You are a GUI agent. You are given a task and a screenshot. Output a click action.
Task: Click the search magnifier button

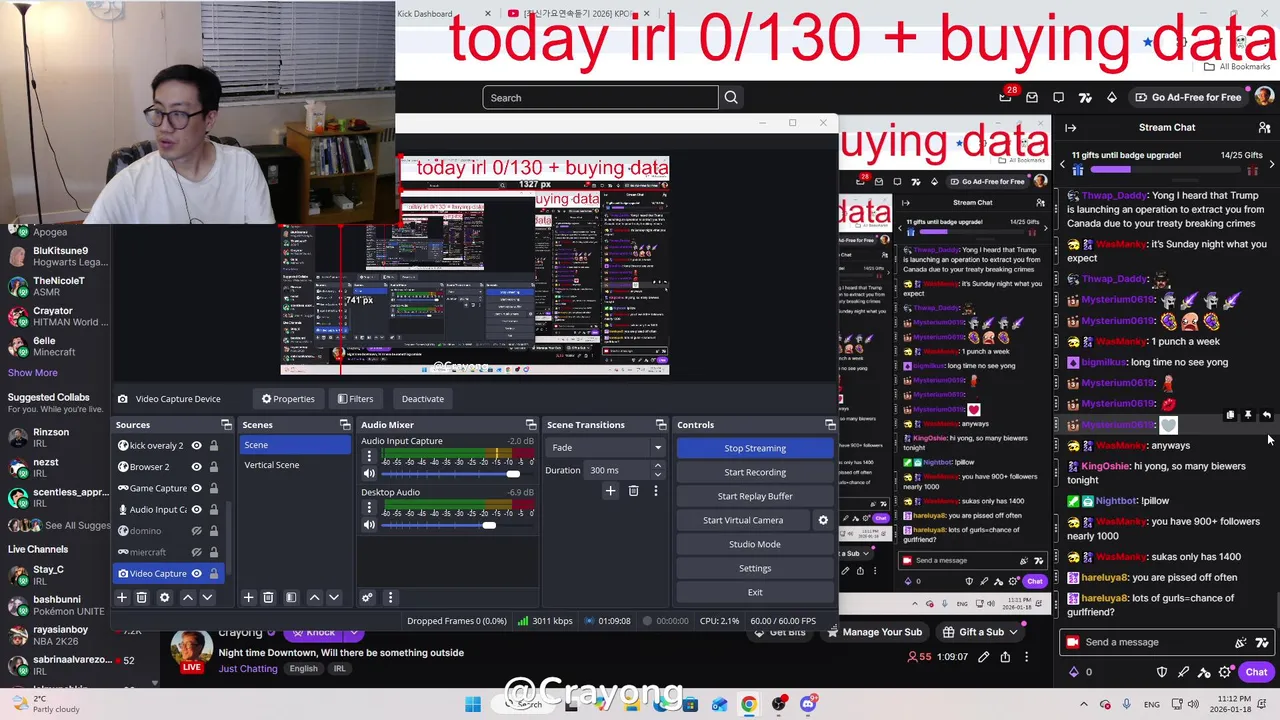click(731, 97)
